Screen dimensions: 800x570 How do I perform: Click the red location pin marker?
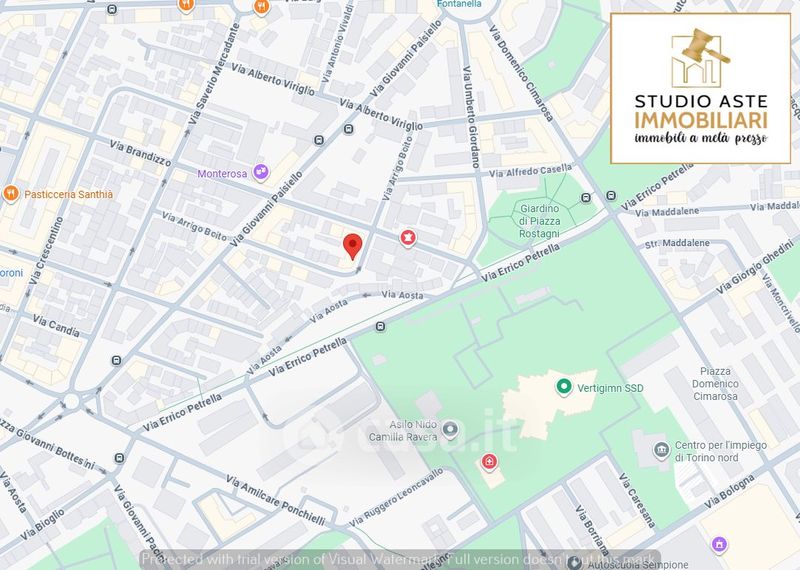[352, 246]
